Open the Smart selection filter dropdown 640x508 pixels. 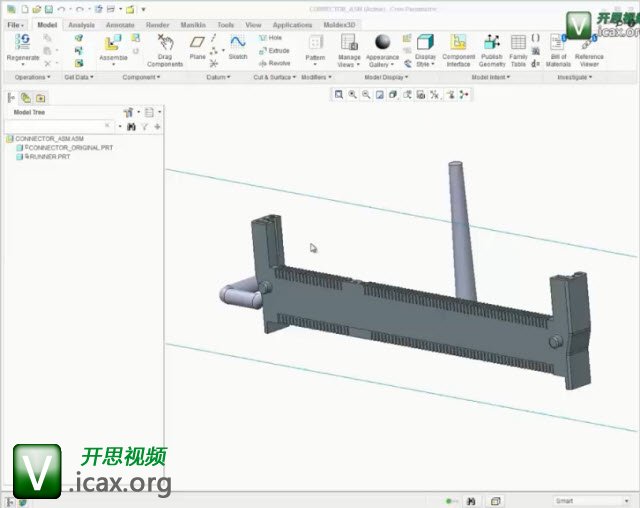click(x=591, y=501)
